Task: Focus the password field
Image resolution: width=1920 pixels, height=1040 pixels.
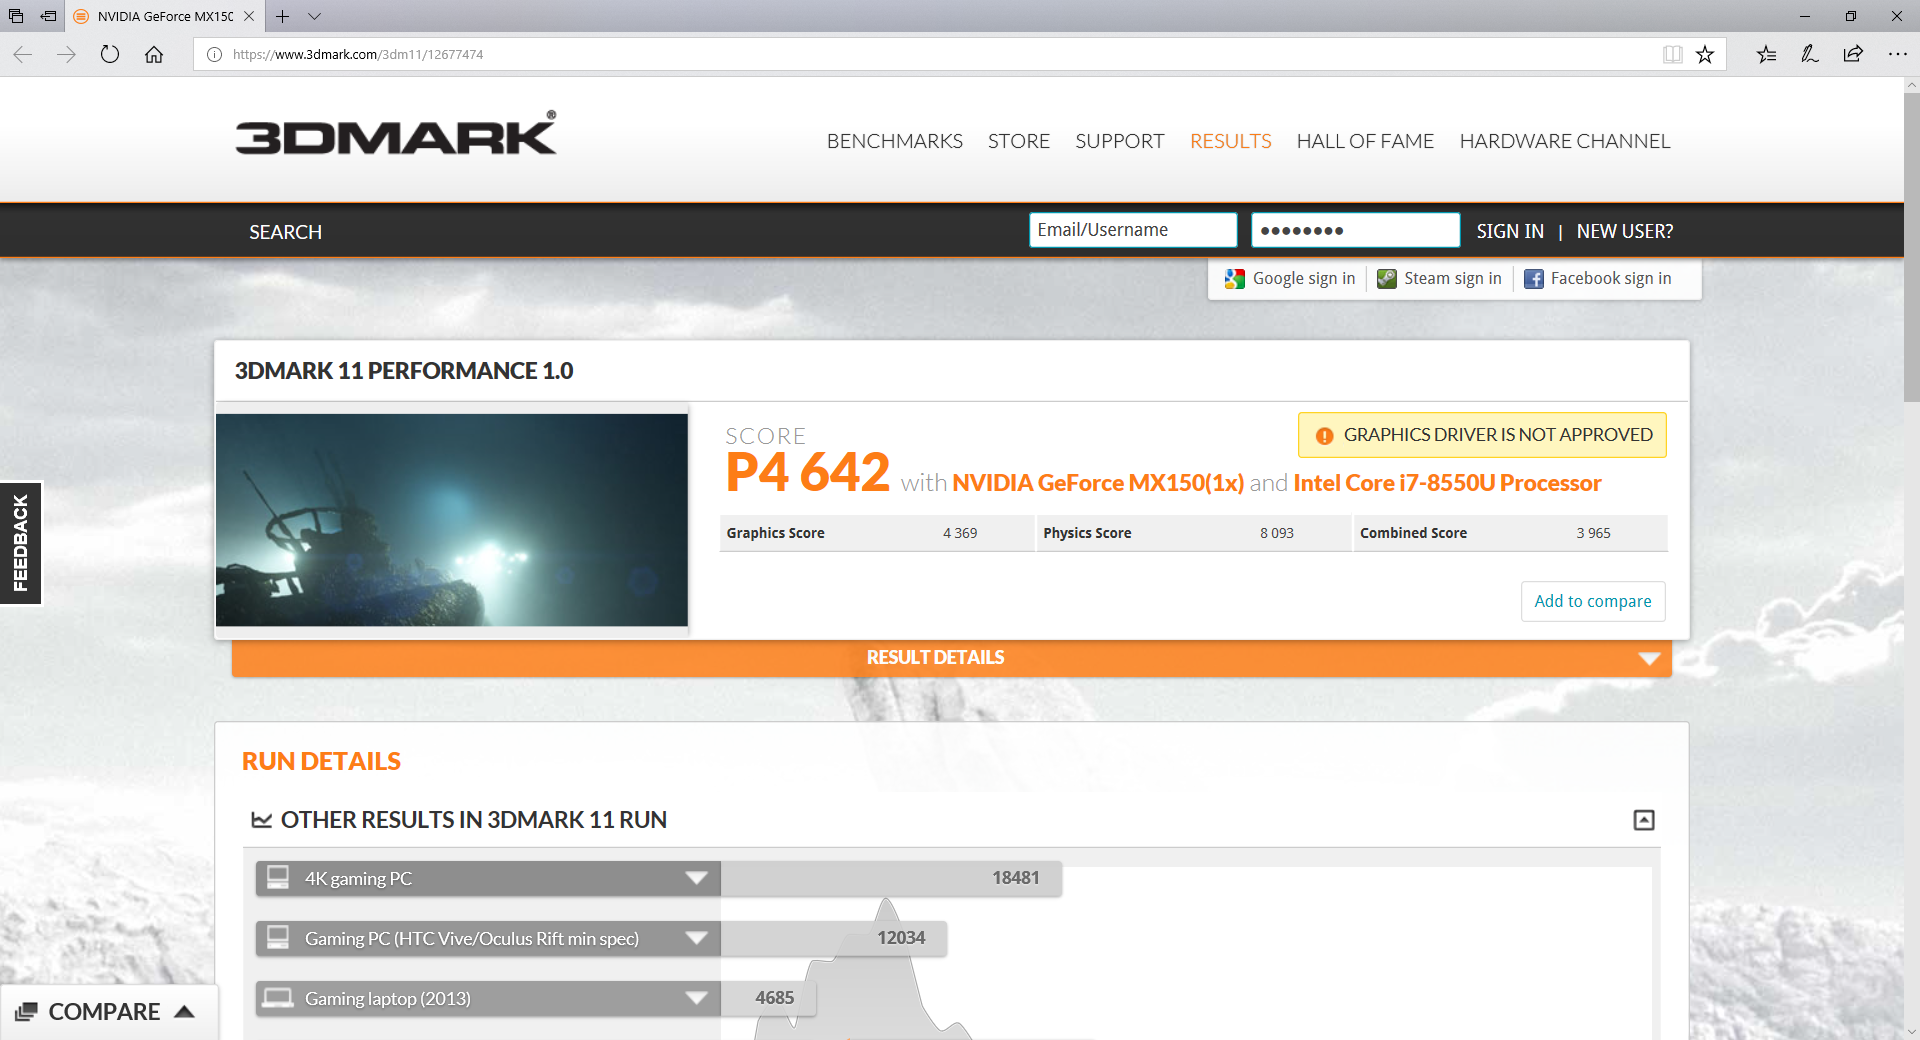Action: pyautogui.click(x=1355, y=230)
